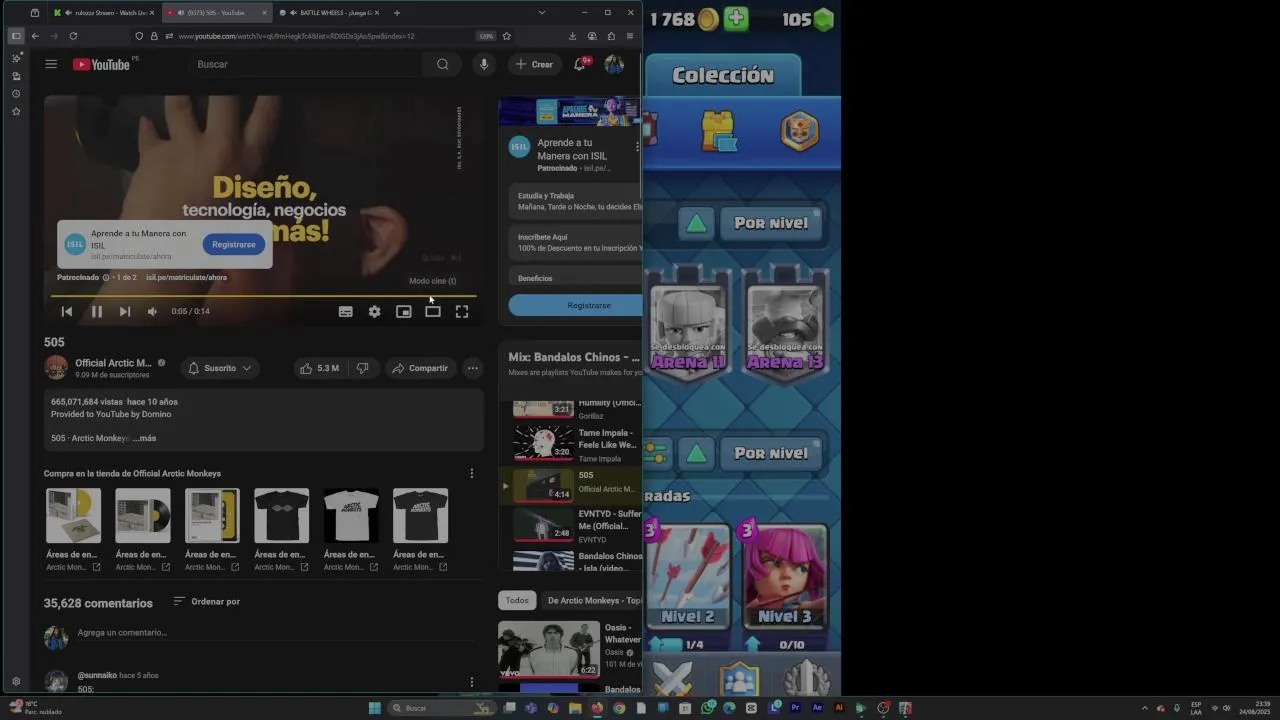Open Windows Start menu

point(374,708)
